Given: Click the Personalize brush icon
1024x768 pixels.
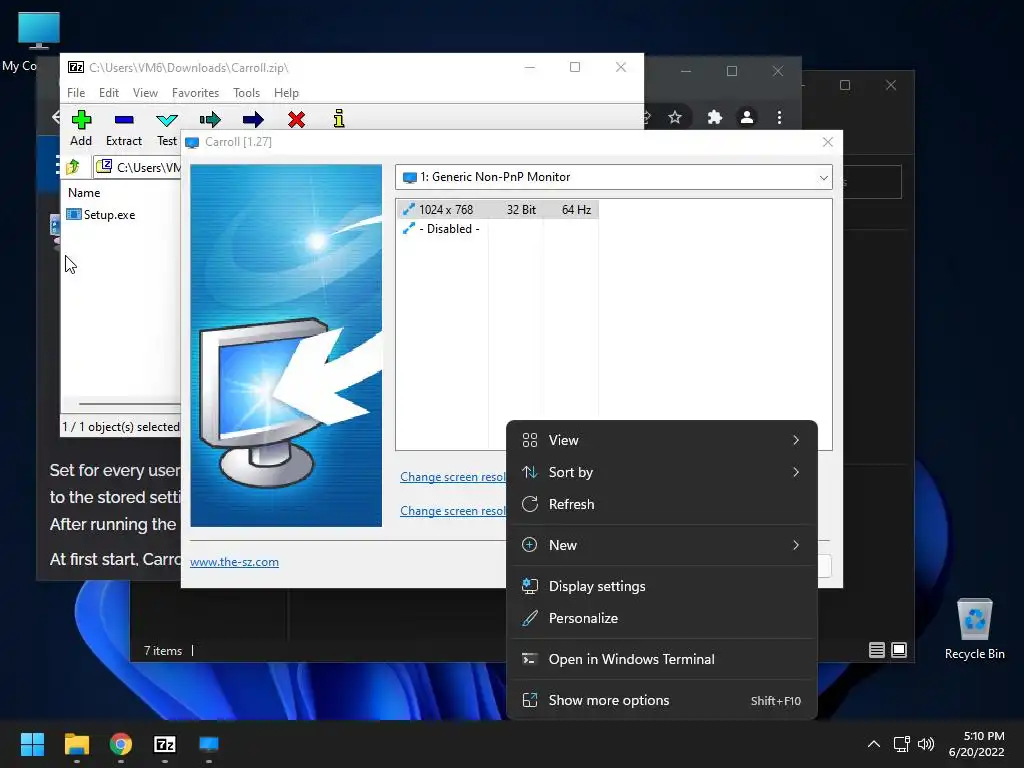Looking at the screenshot, I should pos(530,618).
